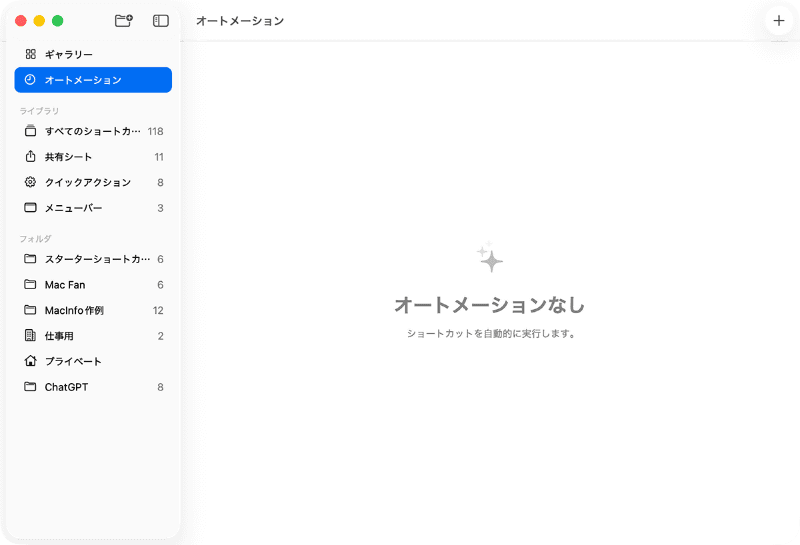Viewport: 800px width, 545px height.
Task: Open the ChatGPT folder name
Action: (66, 387)
